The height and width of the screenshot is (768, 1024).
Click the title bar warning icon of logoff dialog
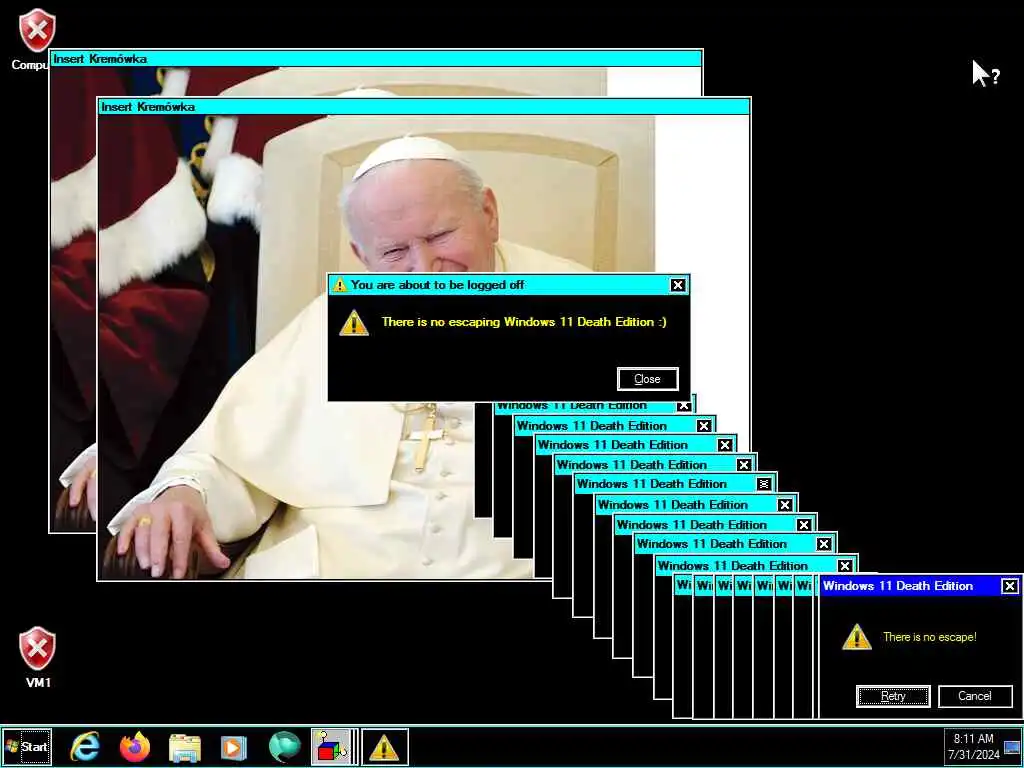tap(340, 285)
